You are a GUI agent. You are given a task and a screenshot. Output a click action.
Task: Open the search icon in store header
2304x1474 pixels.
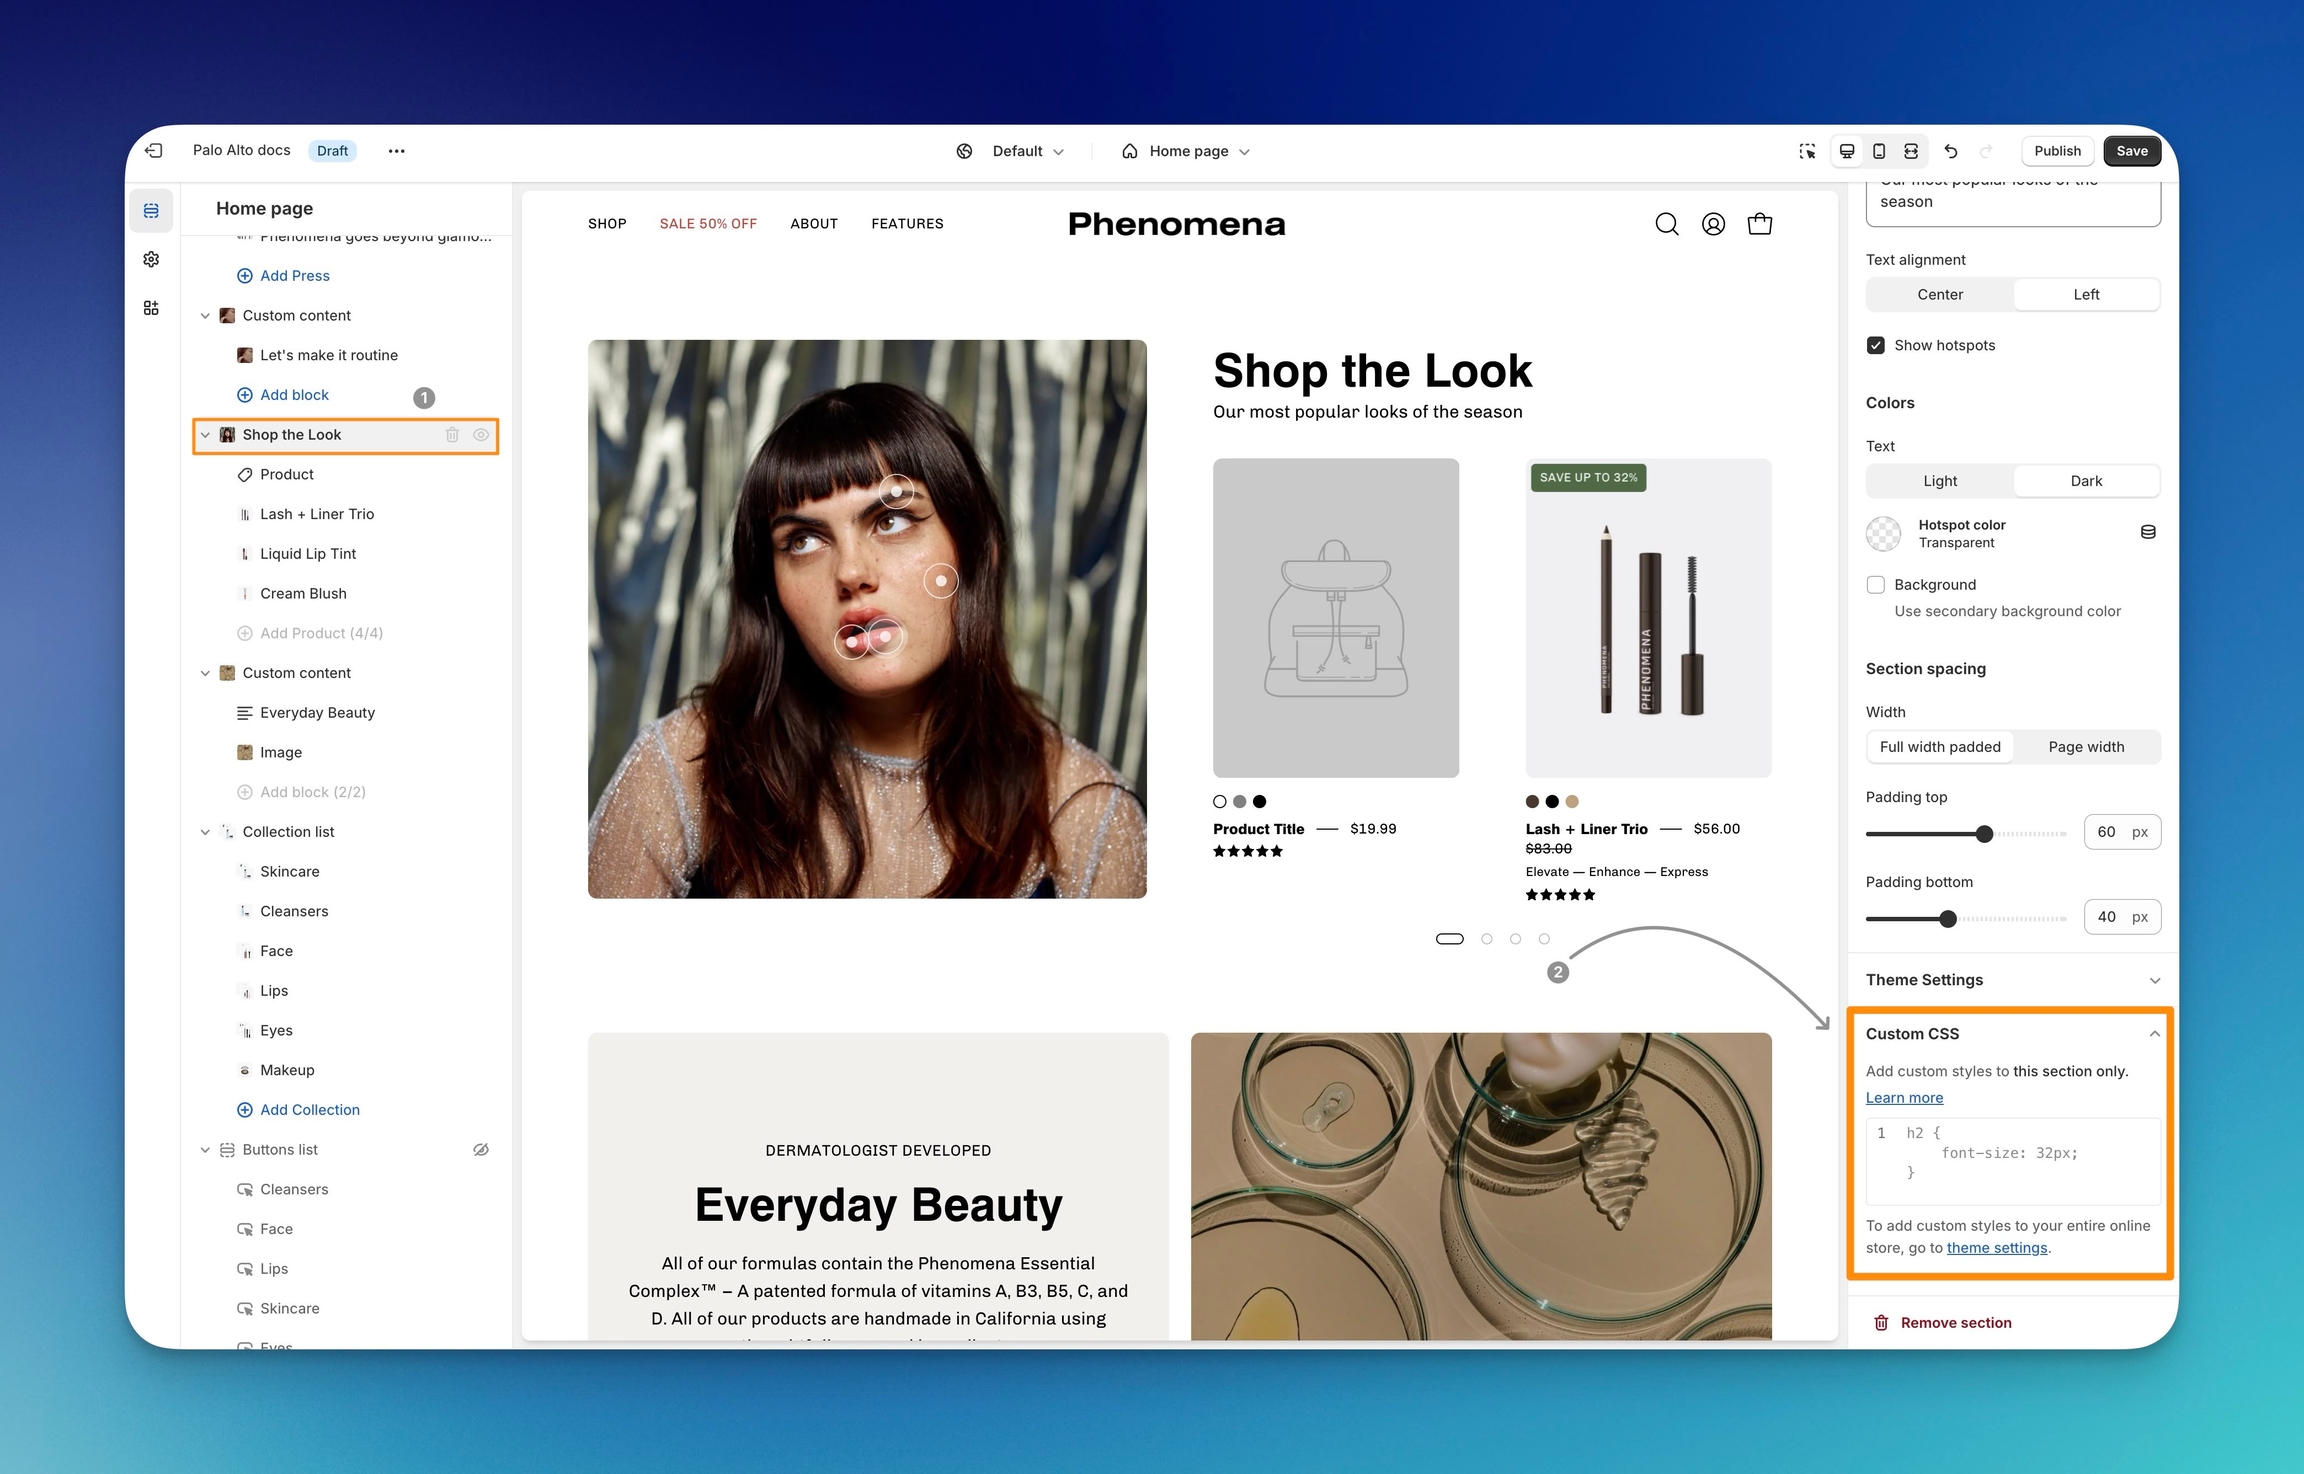point(1666,224)
